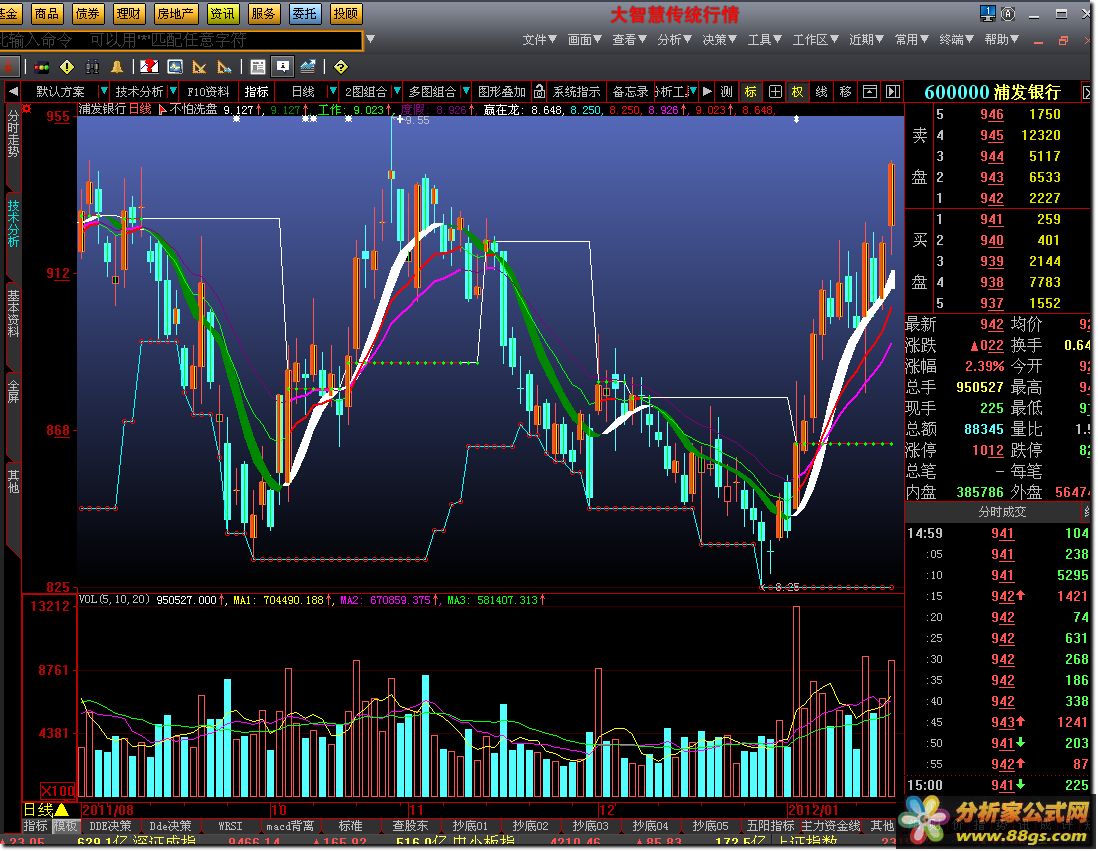Click the F10资料 toolbar button
This screenshot has height=851, width=1098.
tap(208, 92)
